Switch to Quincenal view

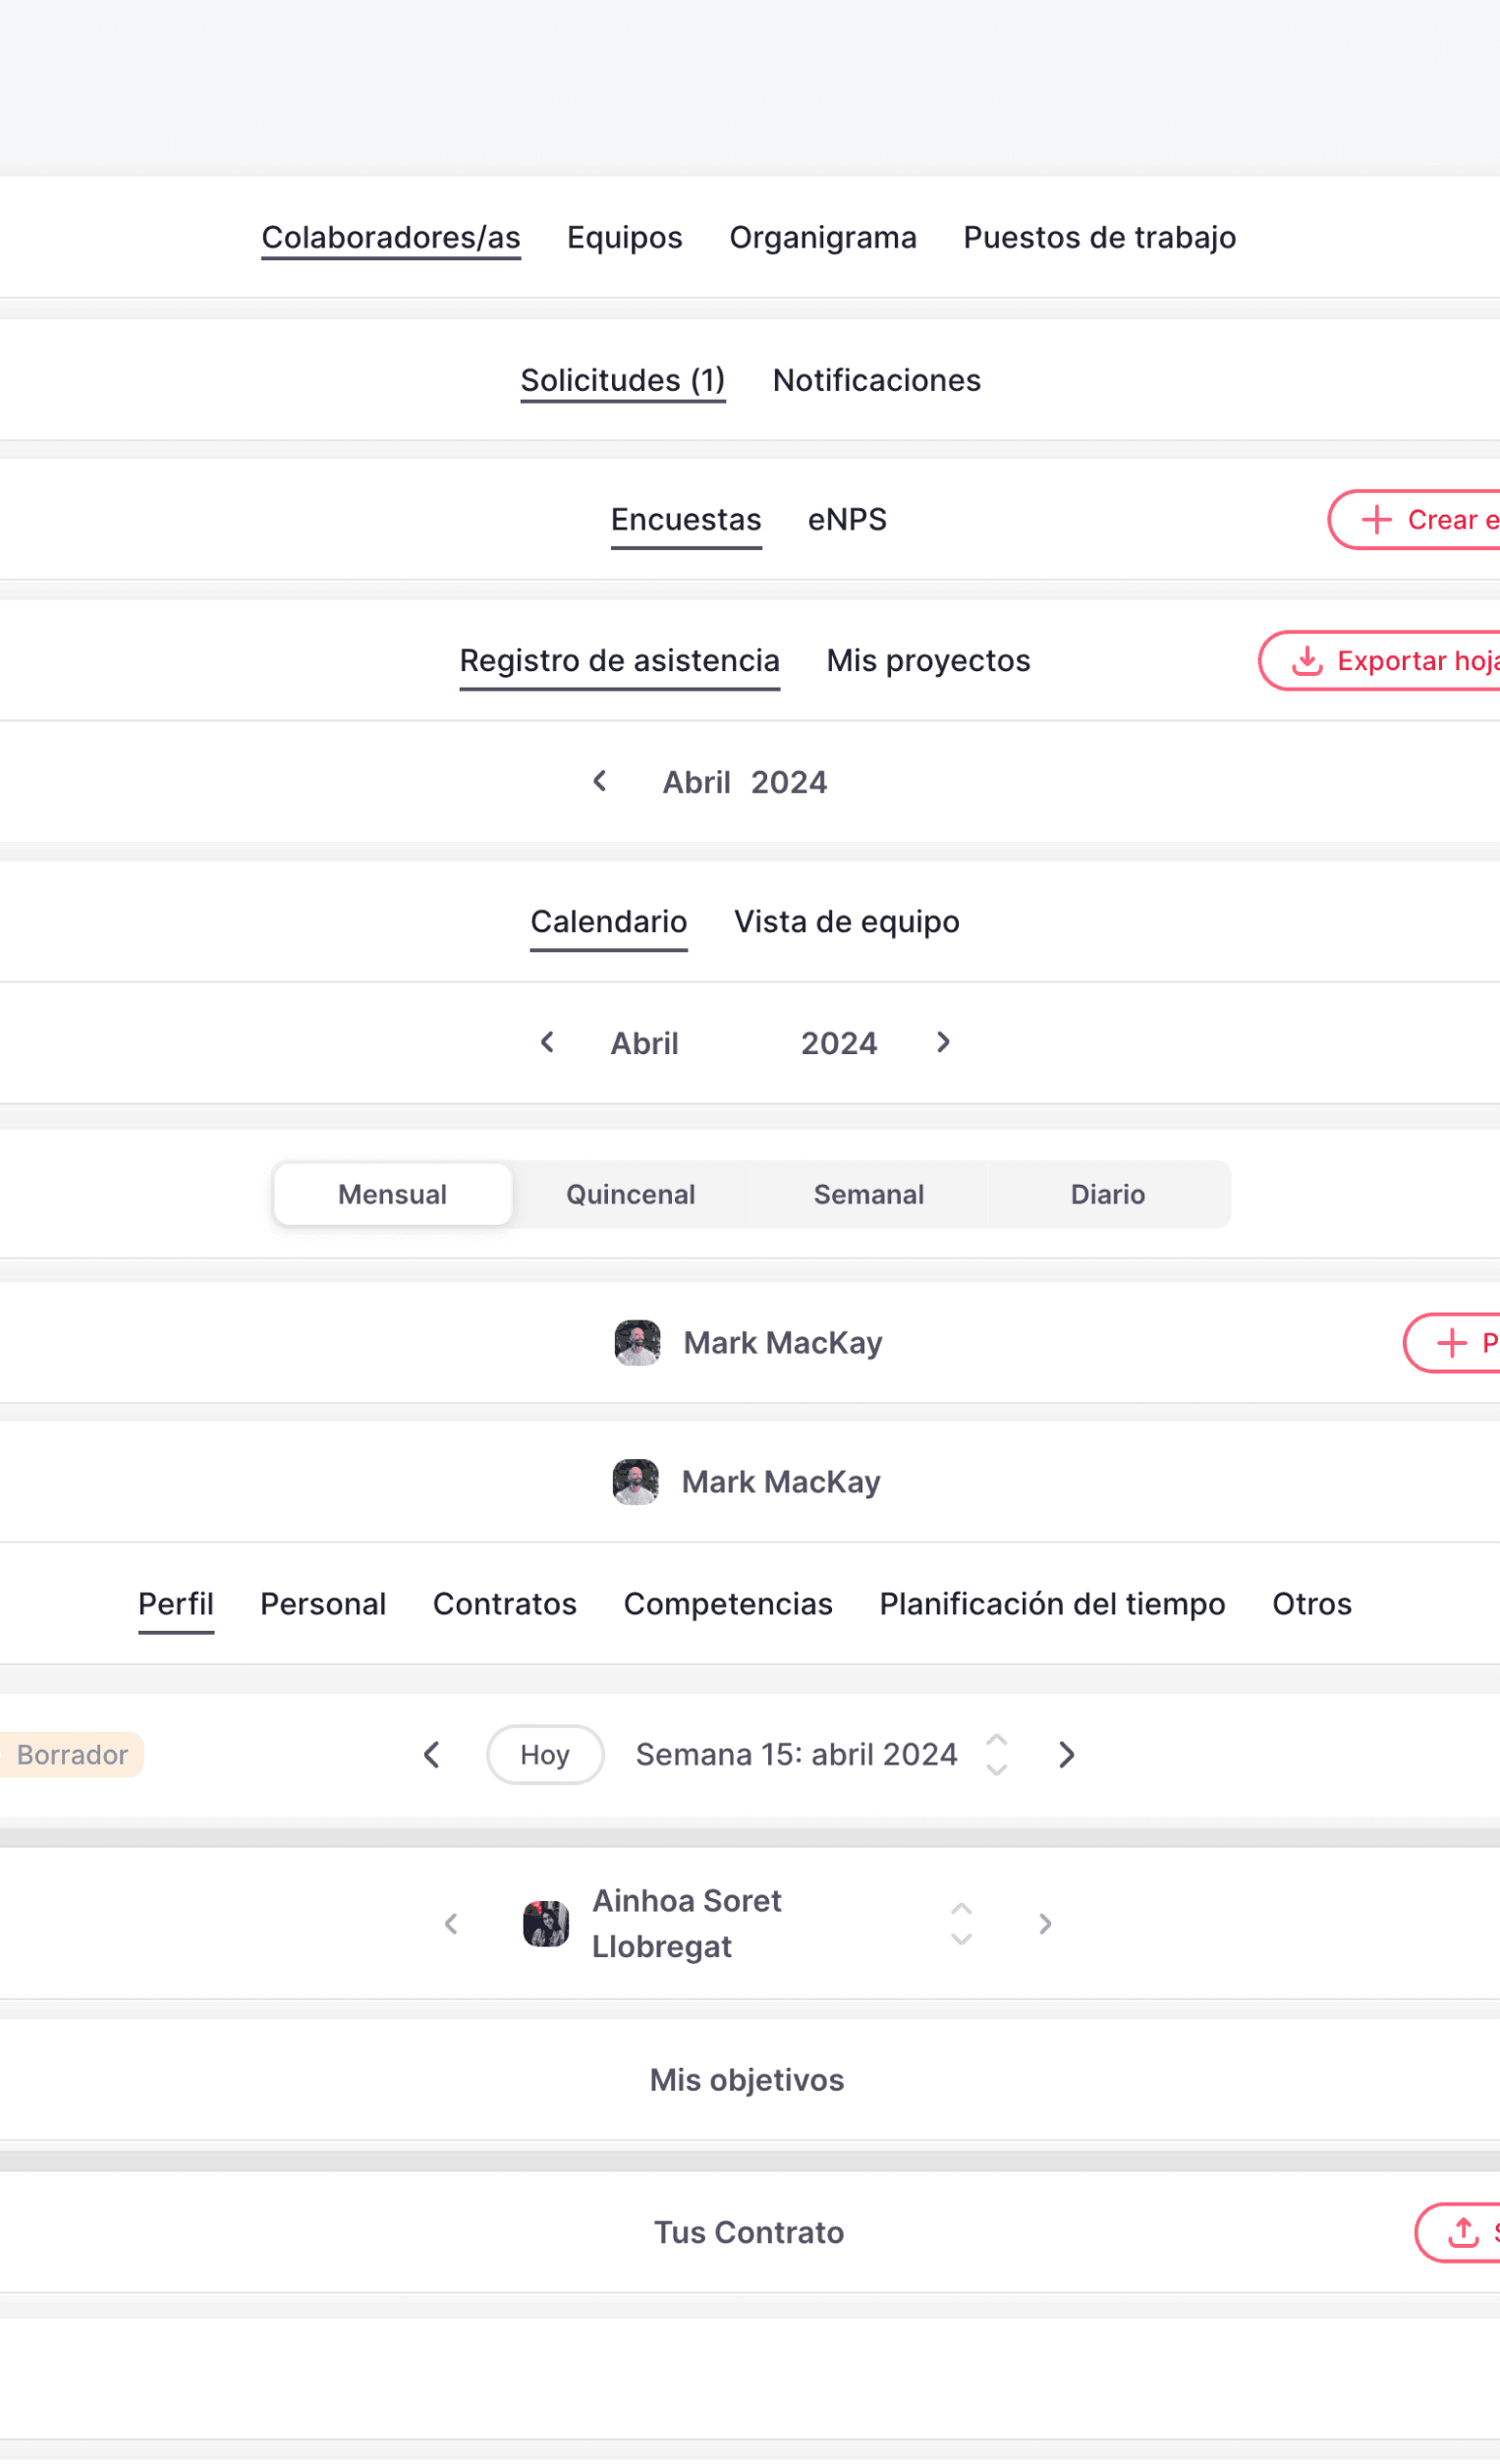[x=630, y=1194]
